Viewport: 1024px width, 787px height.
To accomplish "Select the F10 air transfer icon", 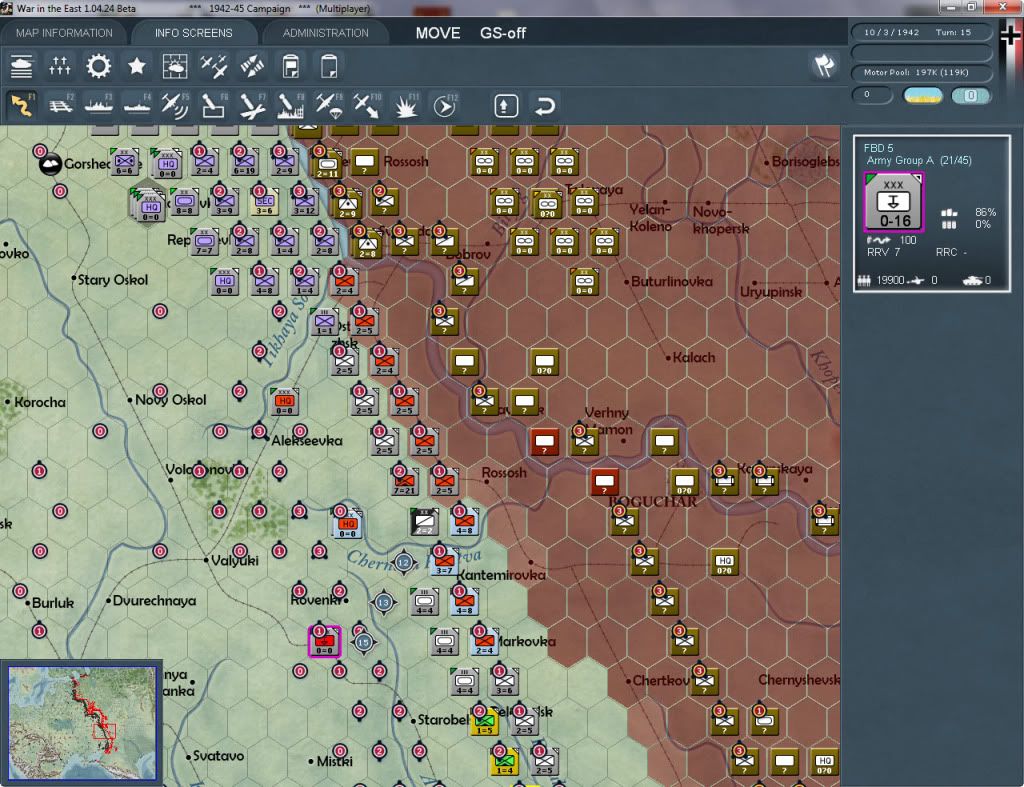I will pyautogui.click(x=367, y=105).
